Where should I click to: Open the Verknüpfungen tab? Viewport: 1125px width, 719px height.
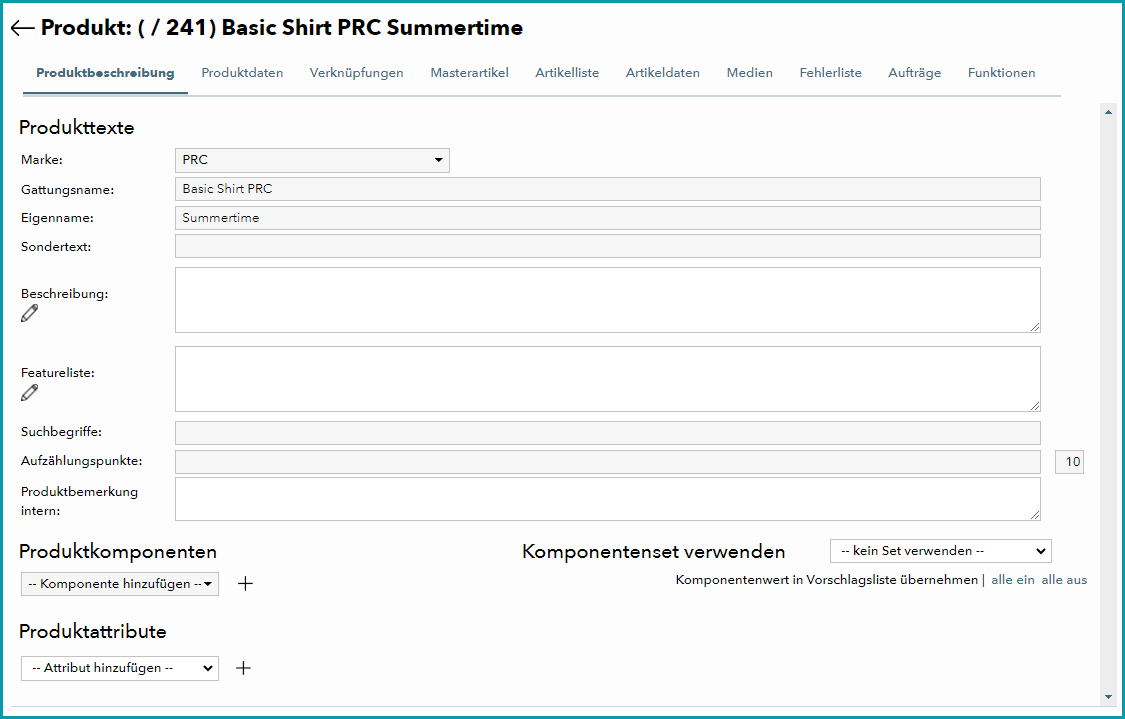pyautogui.click(x=357, y=72)
